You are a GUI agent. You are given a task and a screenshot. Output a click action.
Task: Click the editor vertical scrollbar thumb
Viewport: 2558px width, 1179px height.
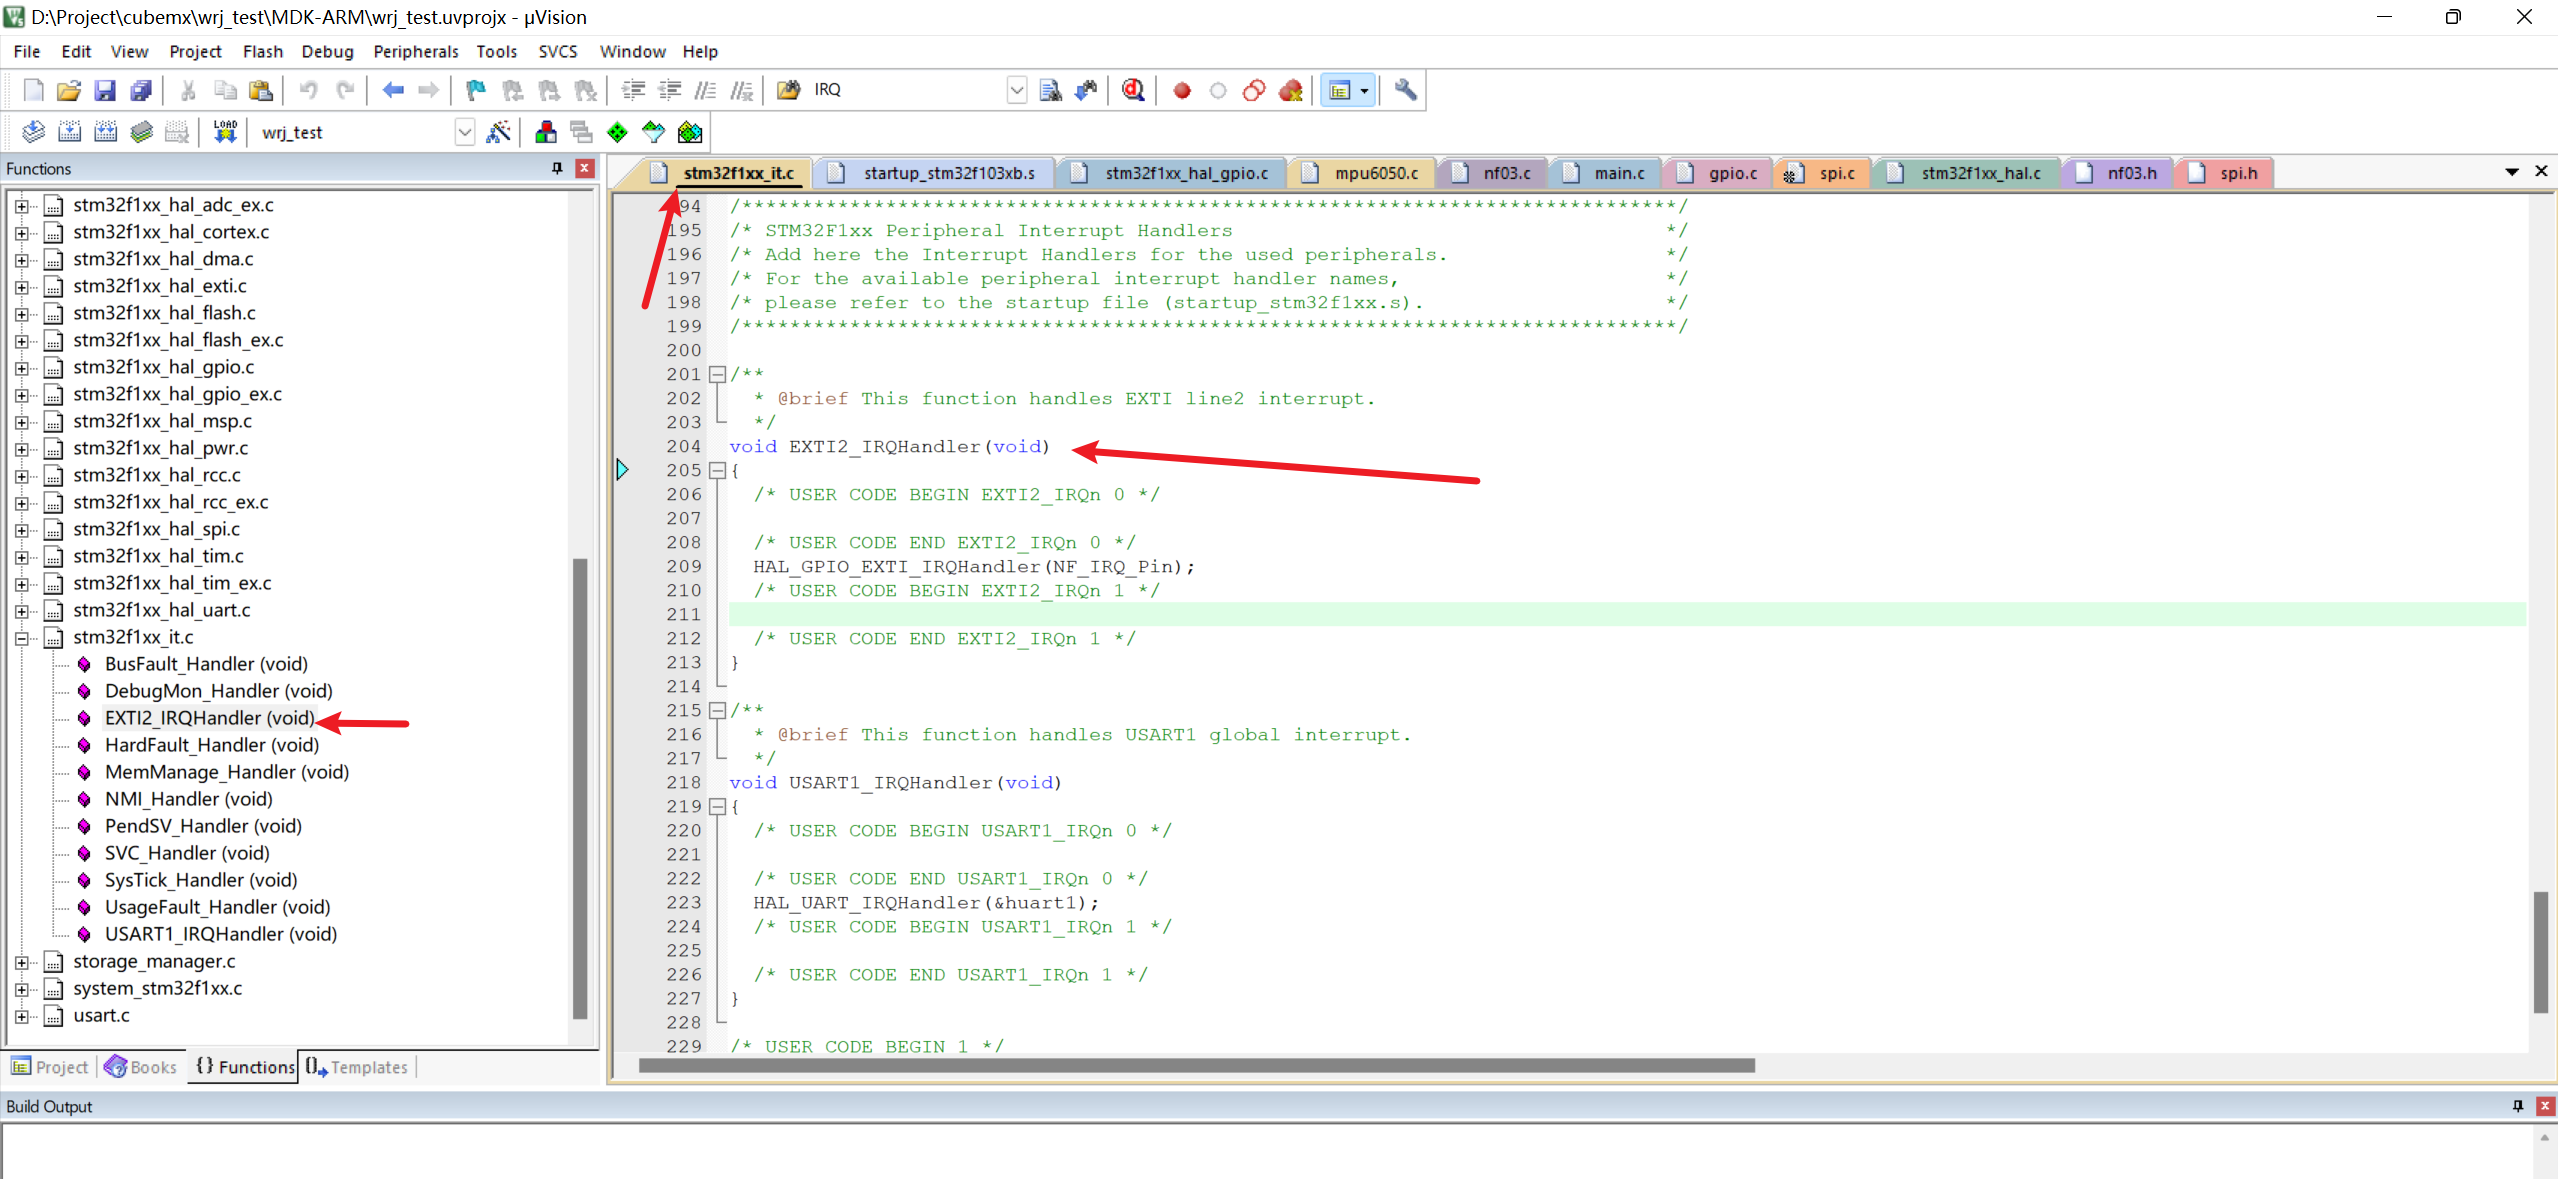tap(2541, 951)
